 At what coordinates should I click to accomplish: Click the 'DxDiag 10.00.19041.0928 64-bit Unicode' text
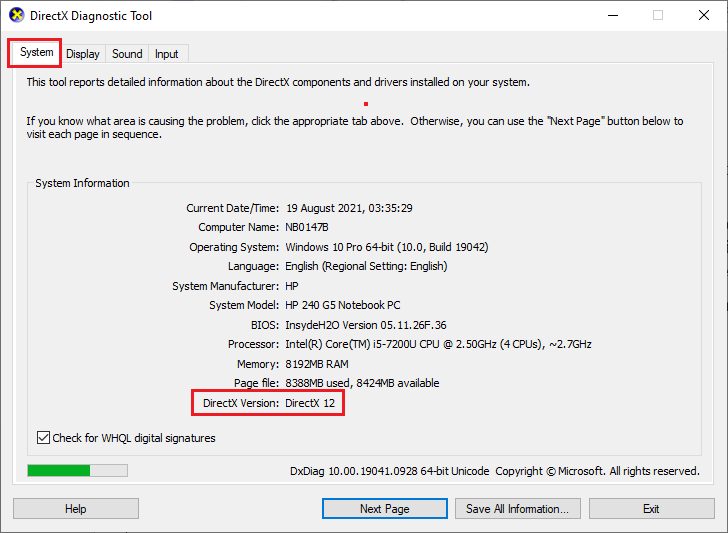tap(390, 471)
